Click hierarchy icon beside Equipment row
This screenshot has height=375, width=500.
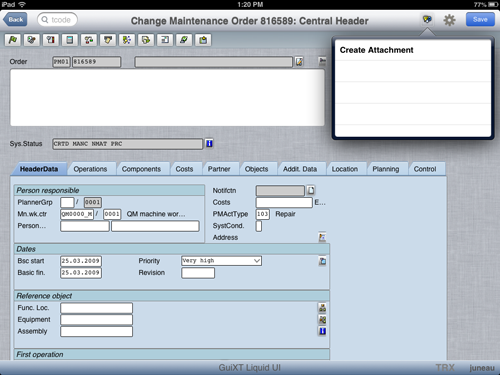pyautogui.click(x=322, y=319)
